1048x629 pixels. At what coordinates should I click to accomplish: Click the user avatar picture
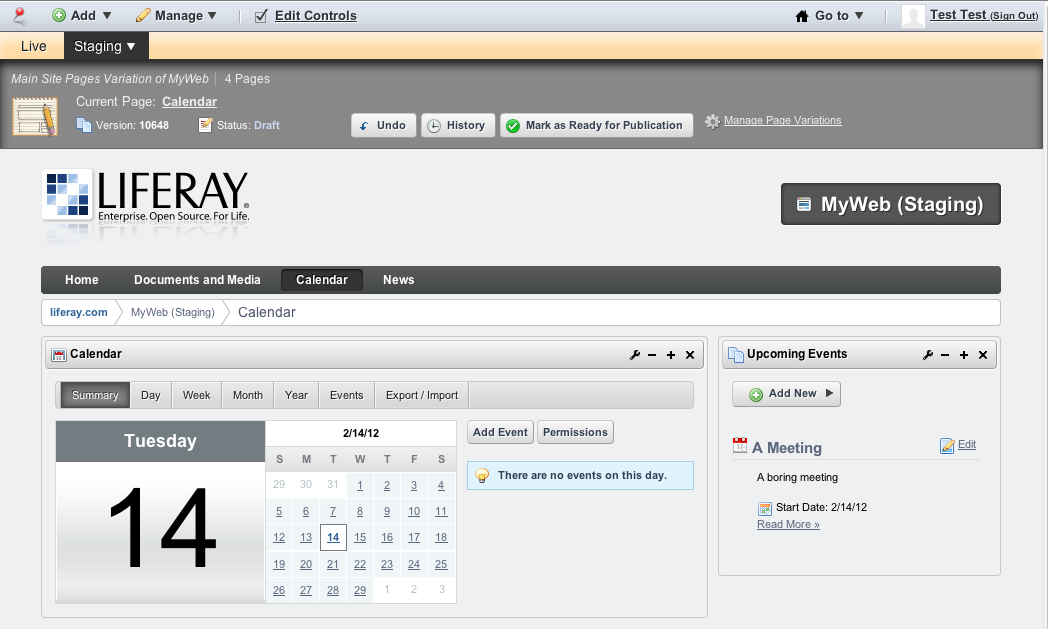[913, 15]
